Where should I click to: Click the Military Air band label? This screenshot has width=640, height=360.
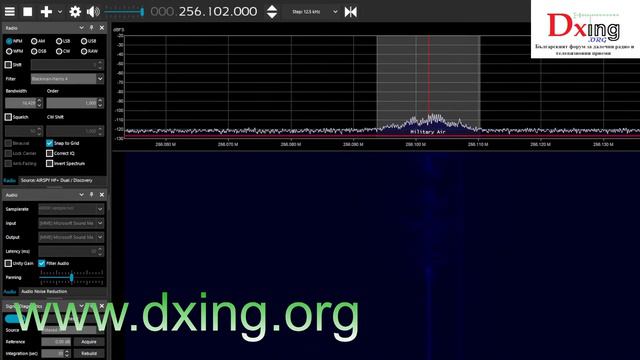[428, 132]
